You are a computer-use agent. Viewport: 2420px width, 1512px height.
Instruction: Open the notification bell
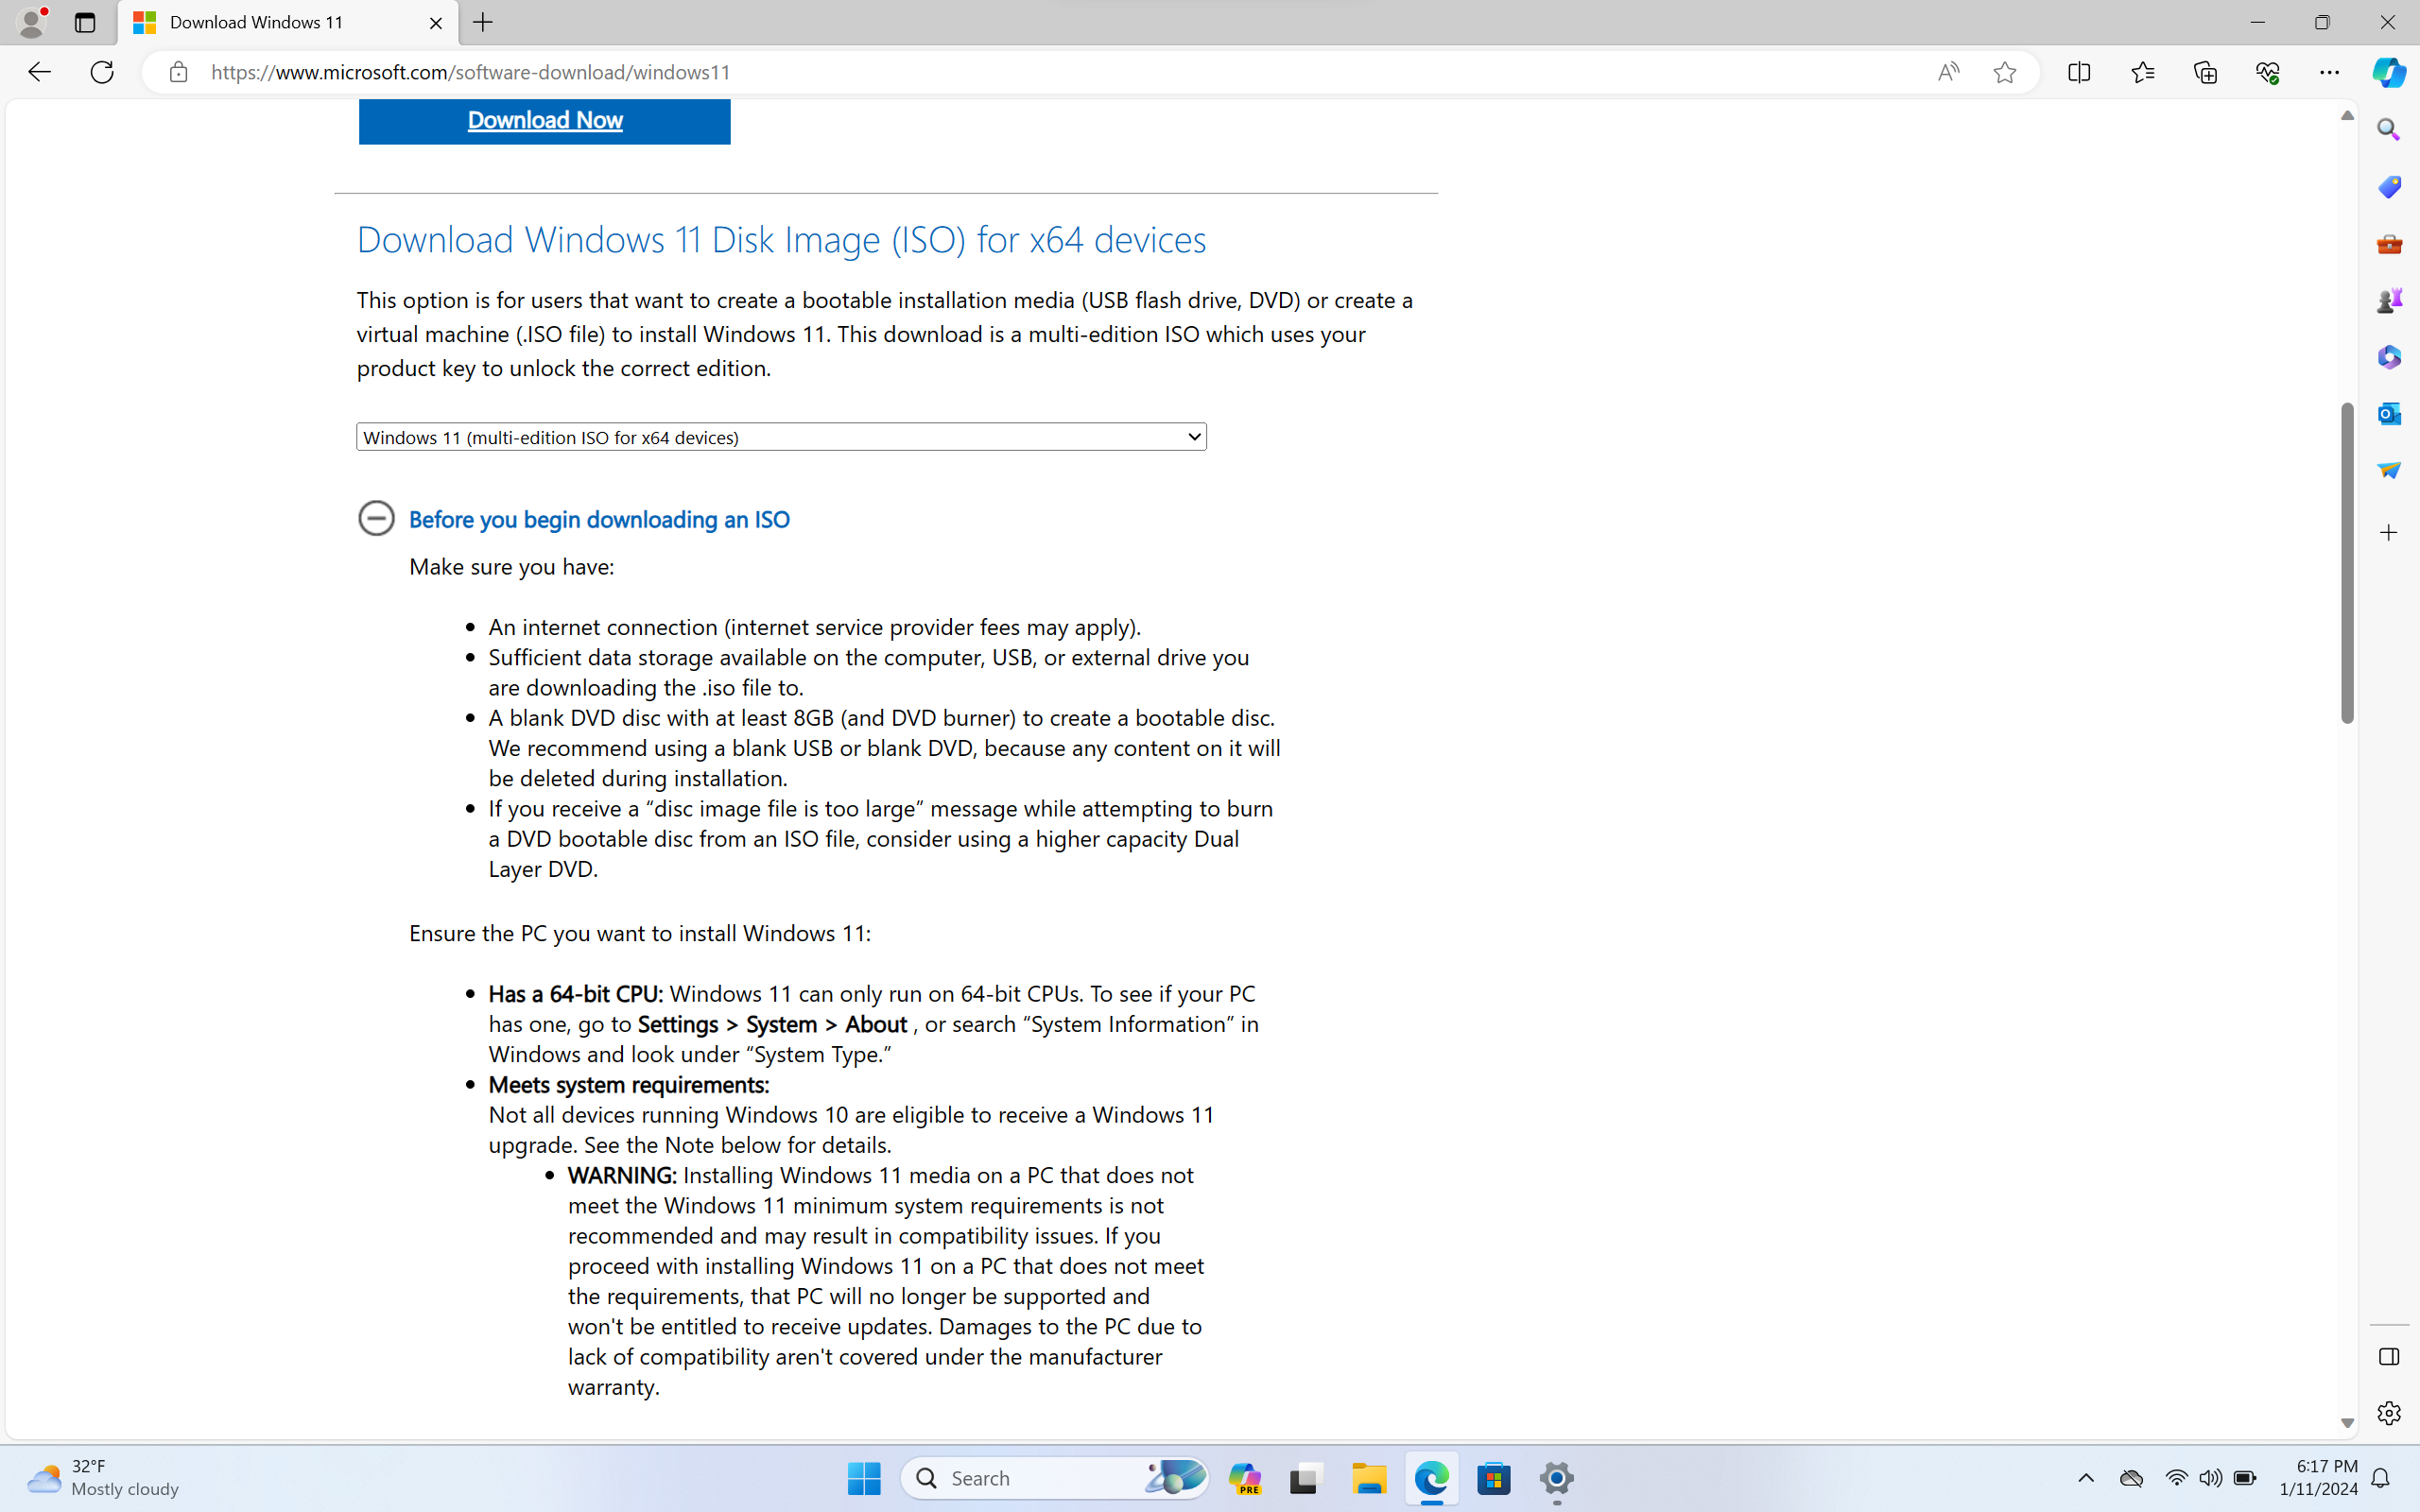pos(2381,1478)
